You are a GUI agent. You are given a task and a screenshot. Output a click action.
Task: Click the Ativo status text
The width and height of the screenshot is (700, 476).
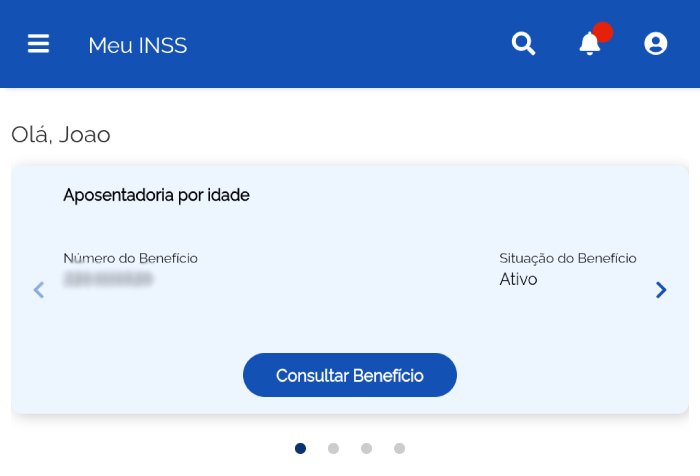(x=518, y=280)
